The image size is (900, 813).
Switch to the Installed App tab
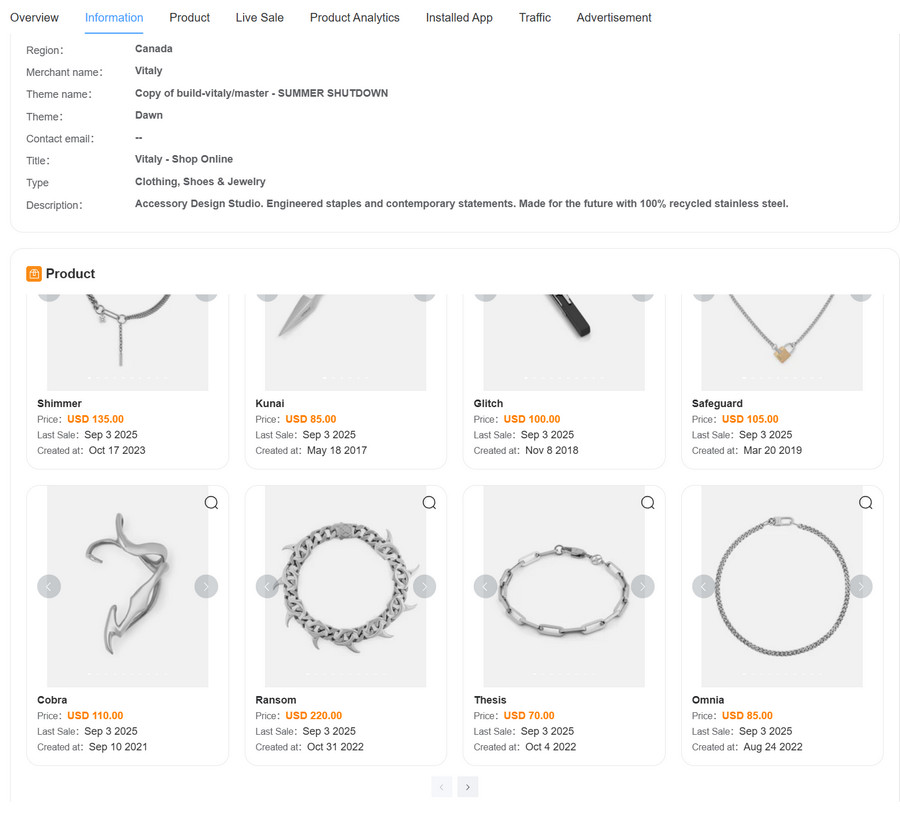459,18
